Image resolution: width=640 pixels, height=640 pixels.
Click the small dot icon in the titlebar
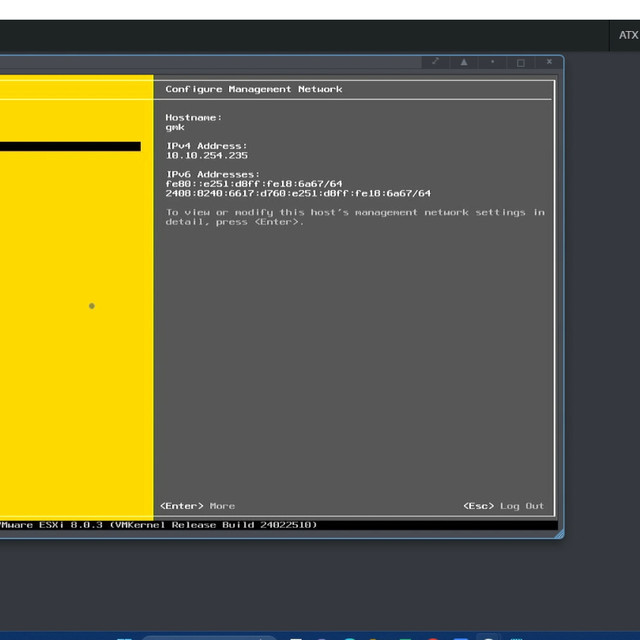[x=493, y=62]
